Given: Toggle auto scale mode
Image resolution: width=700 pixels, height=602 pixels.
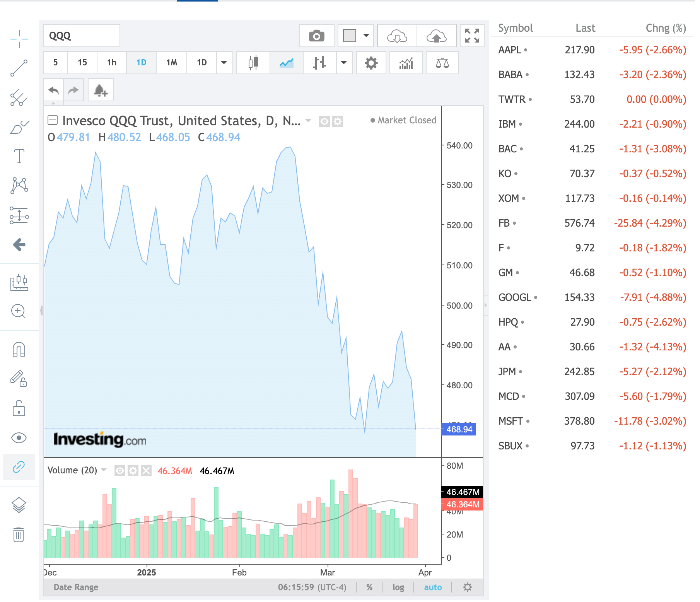Looking at the screenshot, I should tap(433, 587).
